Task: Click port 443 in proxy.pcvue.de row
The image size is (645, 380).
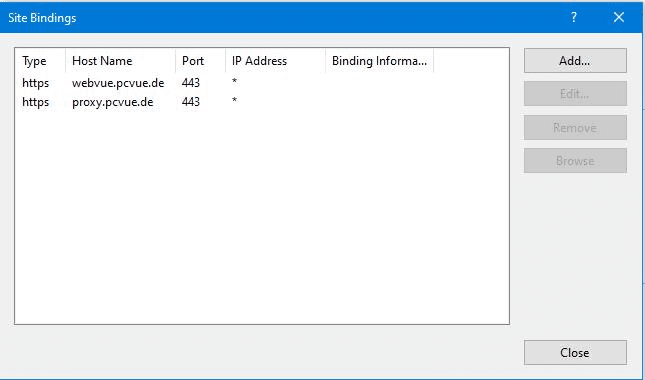Action: [x=191, y=102]
